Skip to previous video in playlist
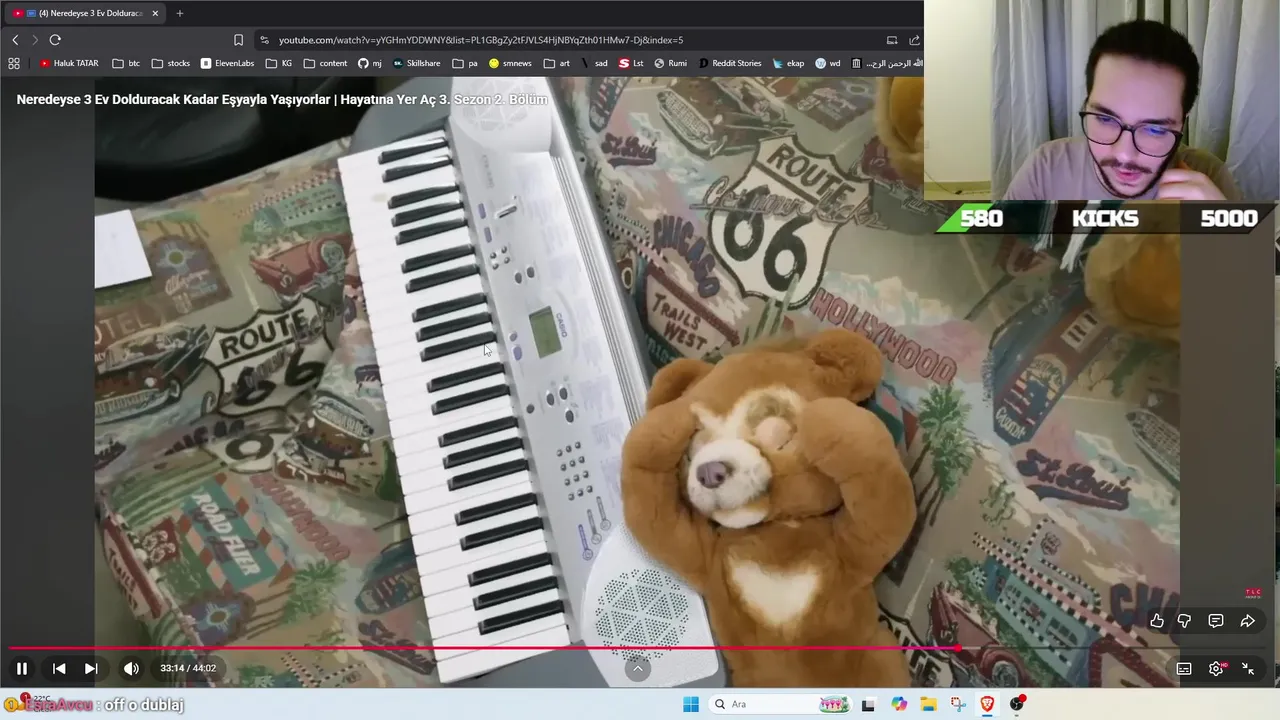 (59, 669)
